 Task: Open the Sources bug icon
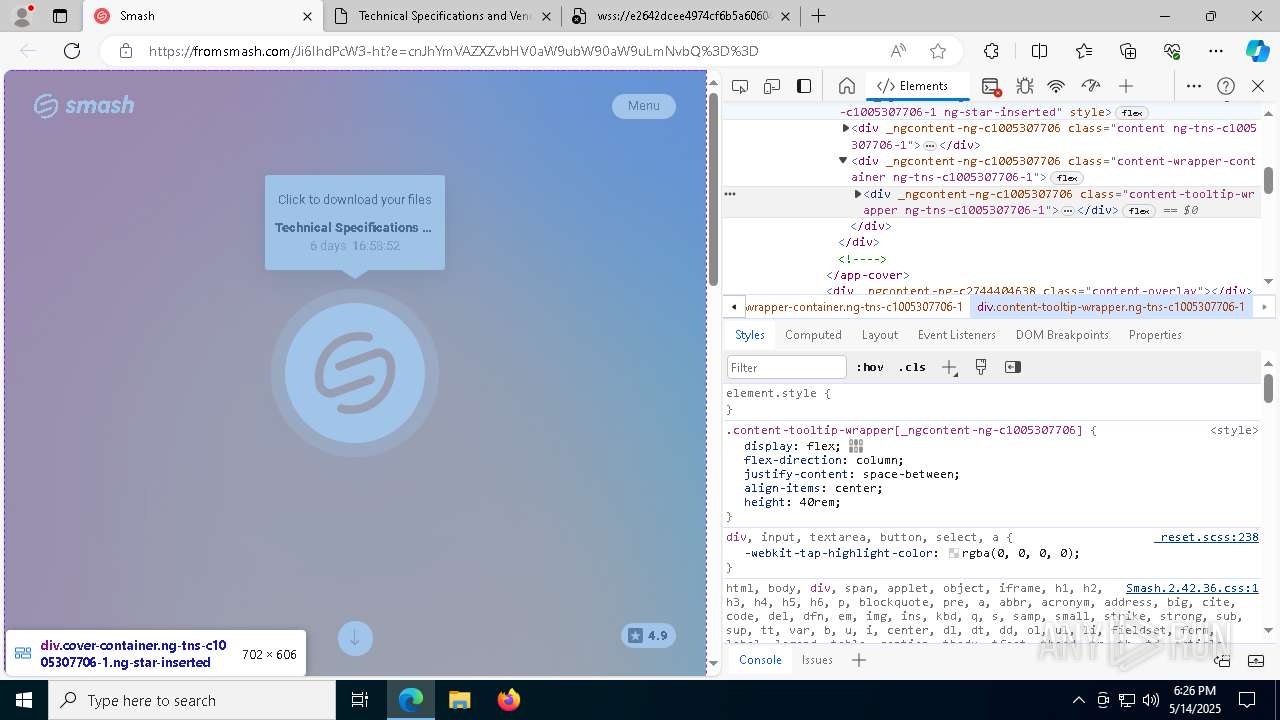(x=1024, y=86)
